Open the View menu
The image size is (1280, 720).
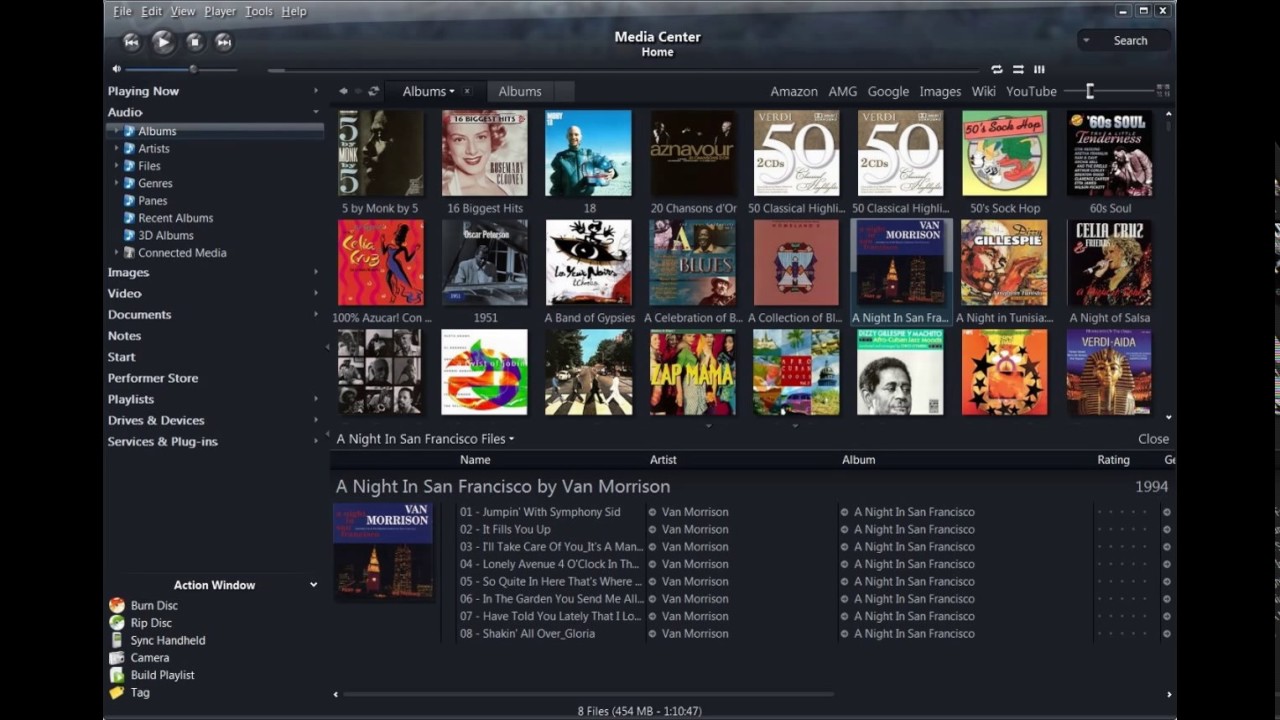tap(183, 11)
